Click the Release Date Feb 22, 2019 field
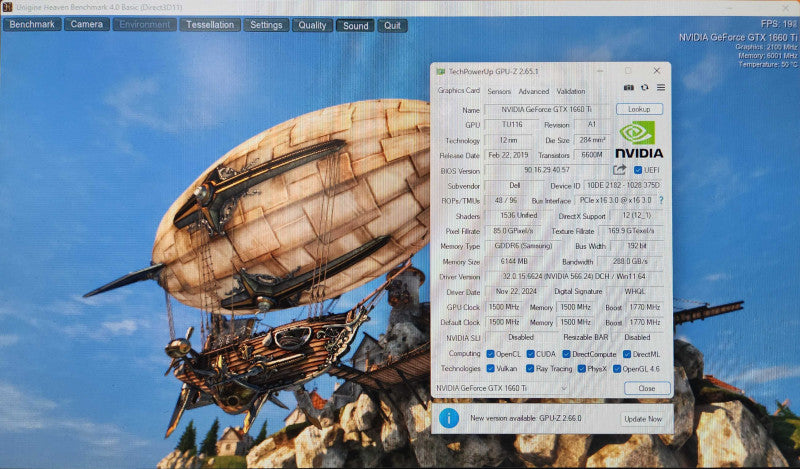 (x=508, y=155)
